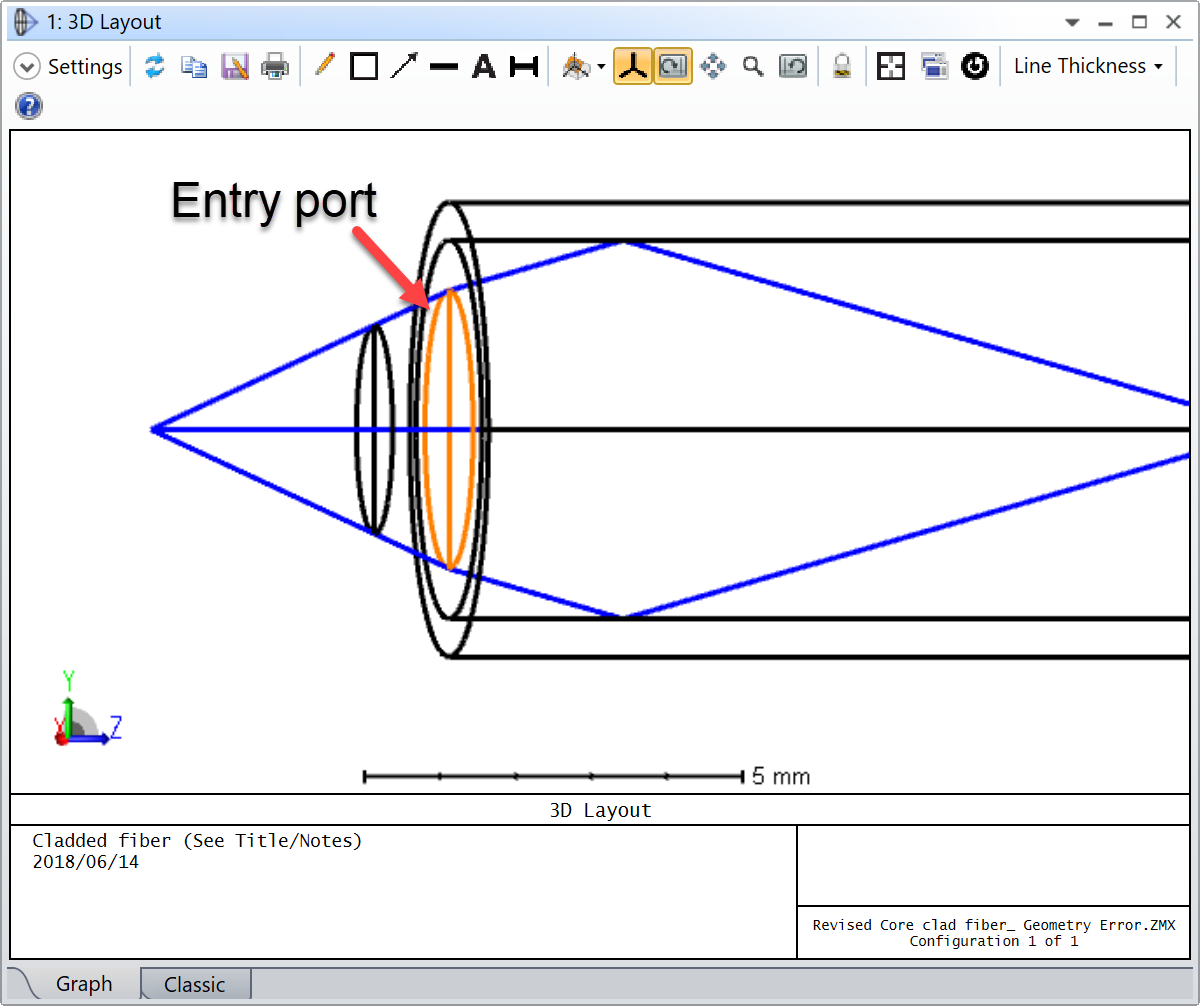Maximize the 3D Layout window

coord(1139,22)
